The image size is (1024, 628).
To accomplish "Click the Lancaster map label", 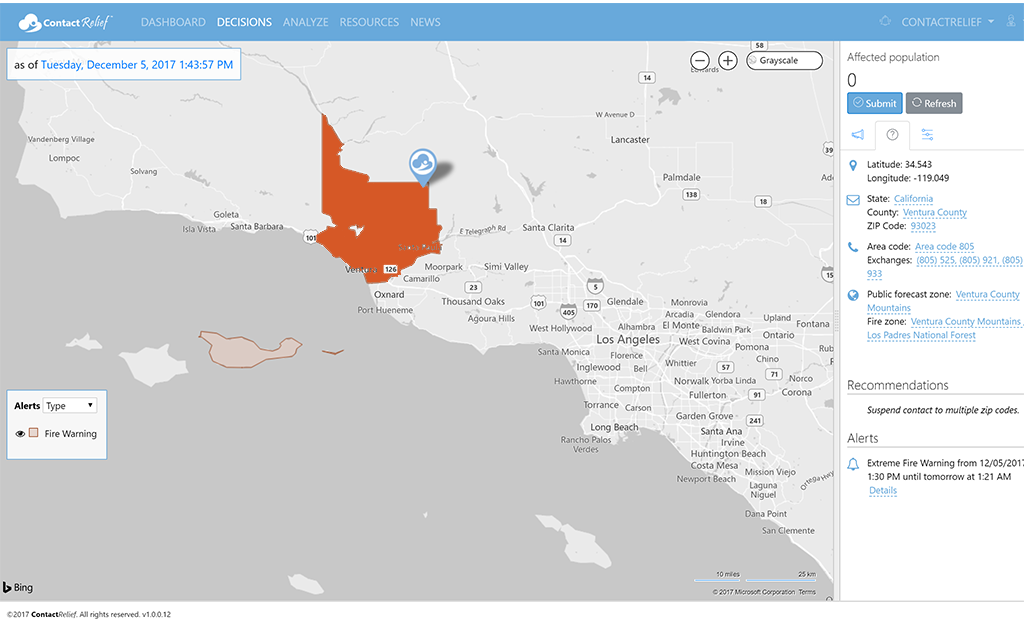I will pyautogui.click(x=630, y=140).
